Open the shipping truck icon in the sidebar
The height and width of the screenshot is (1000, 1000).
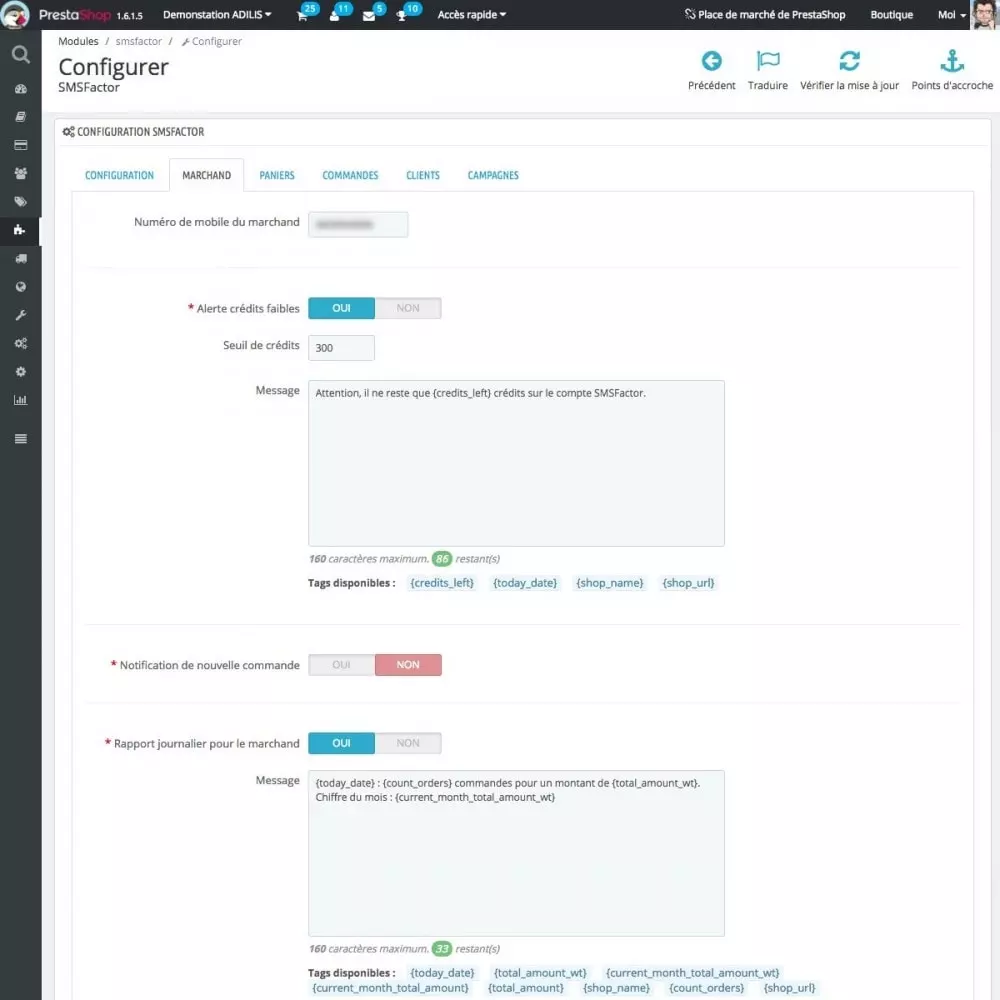(20, 259)
